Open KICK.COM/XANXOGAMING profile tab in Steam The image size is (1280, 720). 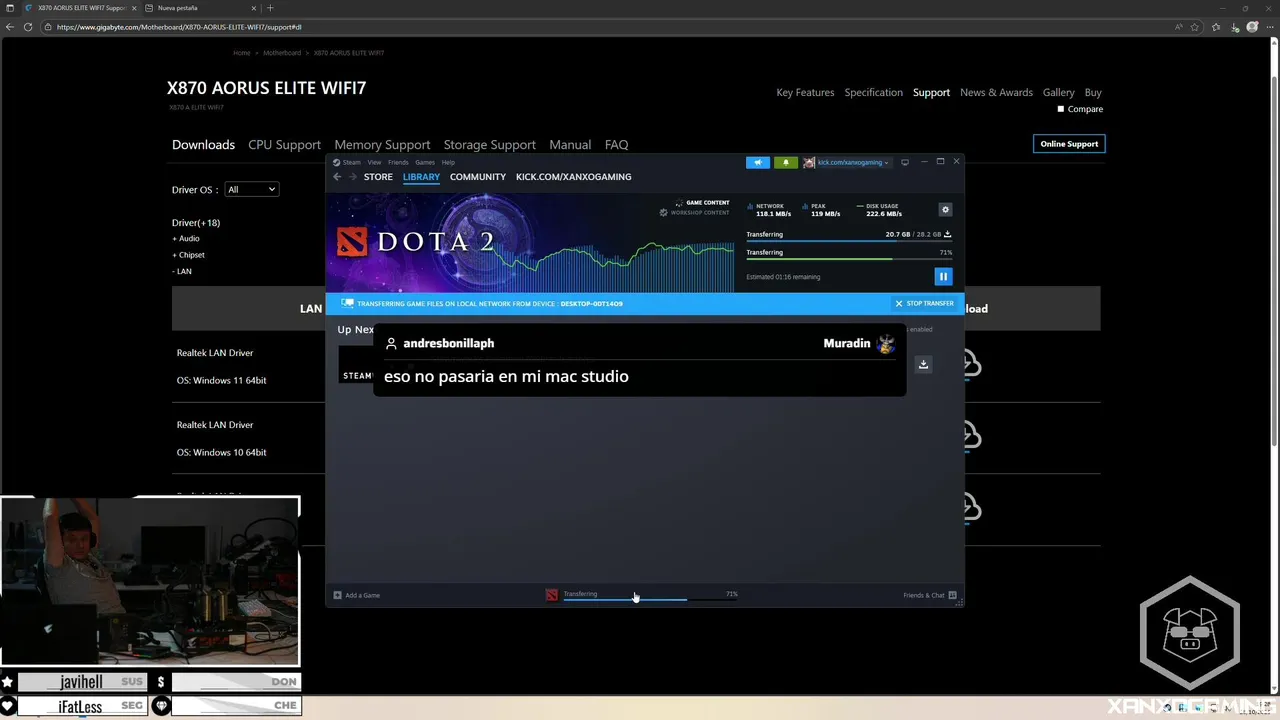pyautogui.click(x=574, y=177)
